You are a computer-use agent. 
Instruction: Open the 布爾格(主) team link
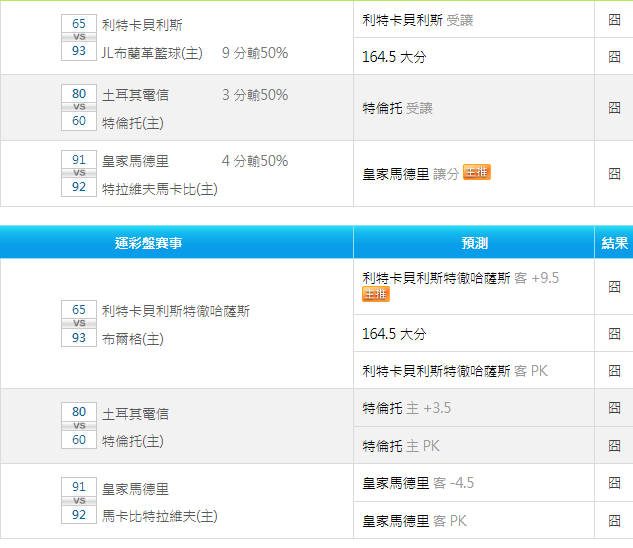132,339
